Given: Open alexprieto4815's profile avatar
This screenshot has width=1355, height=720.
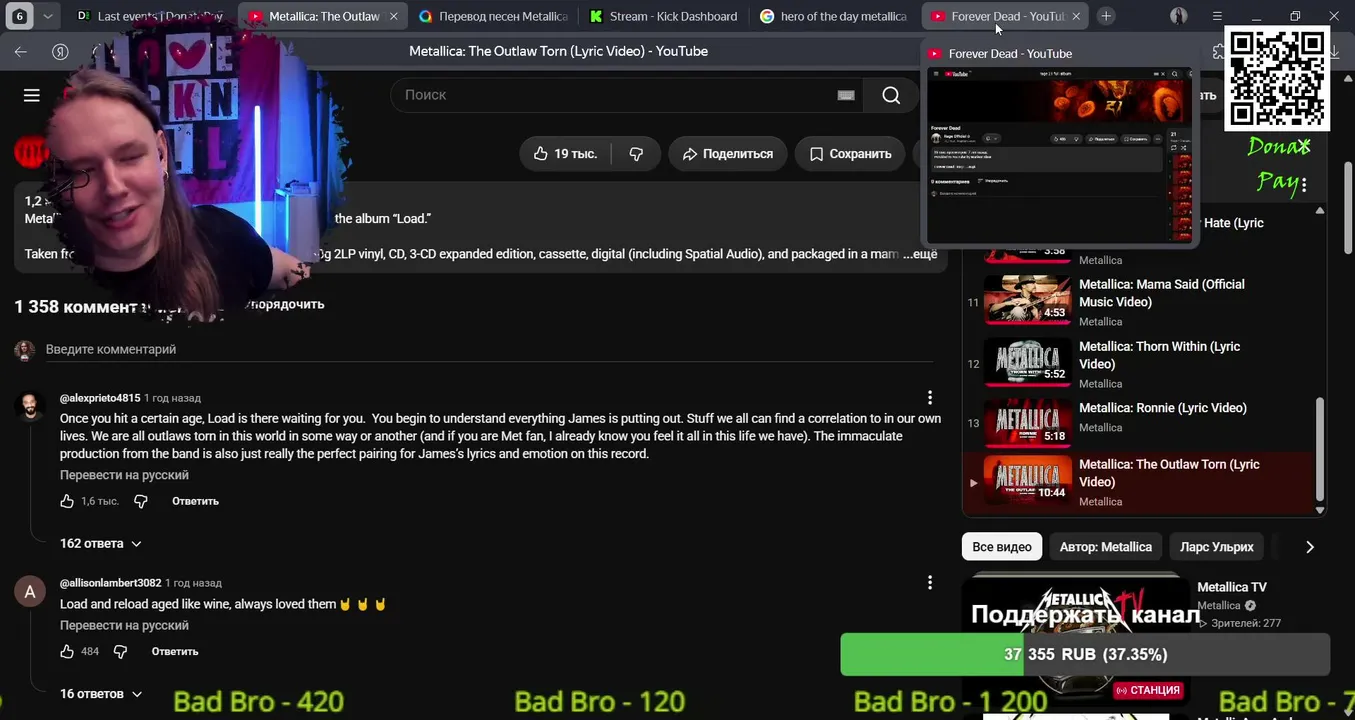Looking at the screenshot, I should [x=30, y=407].
